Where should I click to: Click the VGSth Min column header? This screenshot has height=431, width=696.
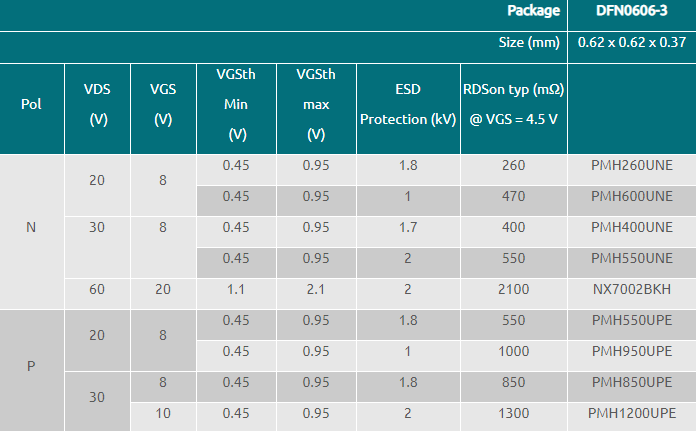click(x=237, y=104)
